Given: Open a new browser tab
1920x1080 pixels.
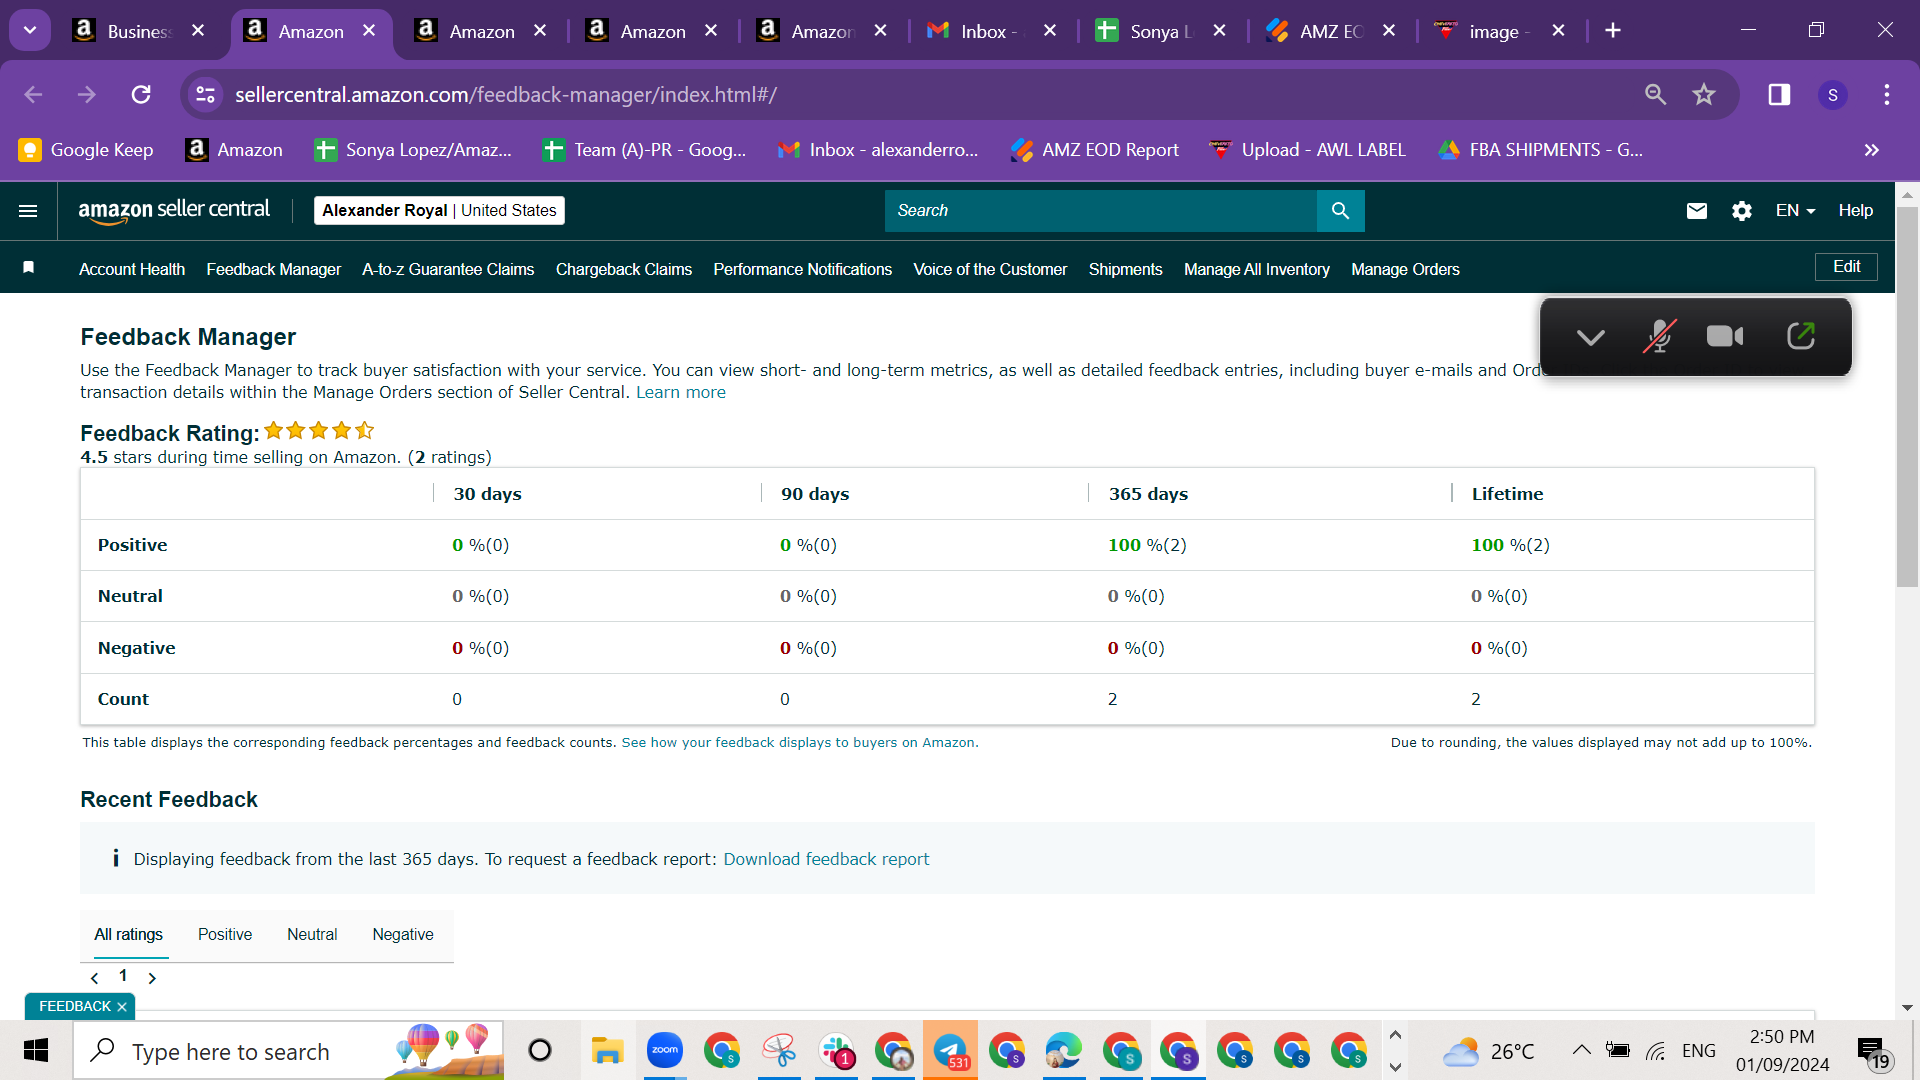Looking at the screenshot, I should click(x=1613, y=31).
